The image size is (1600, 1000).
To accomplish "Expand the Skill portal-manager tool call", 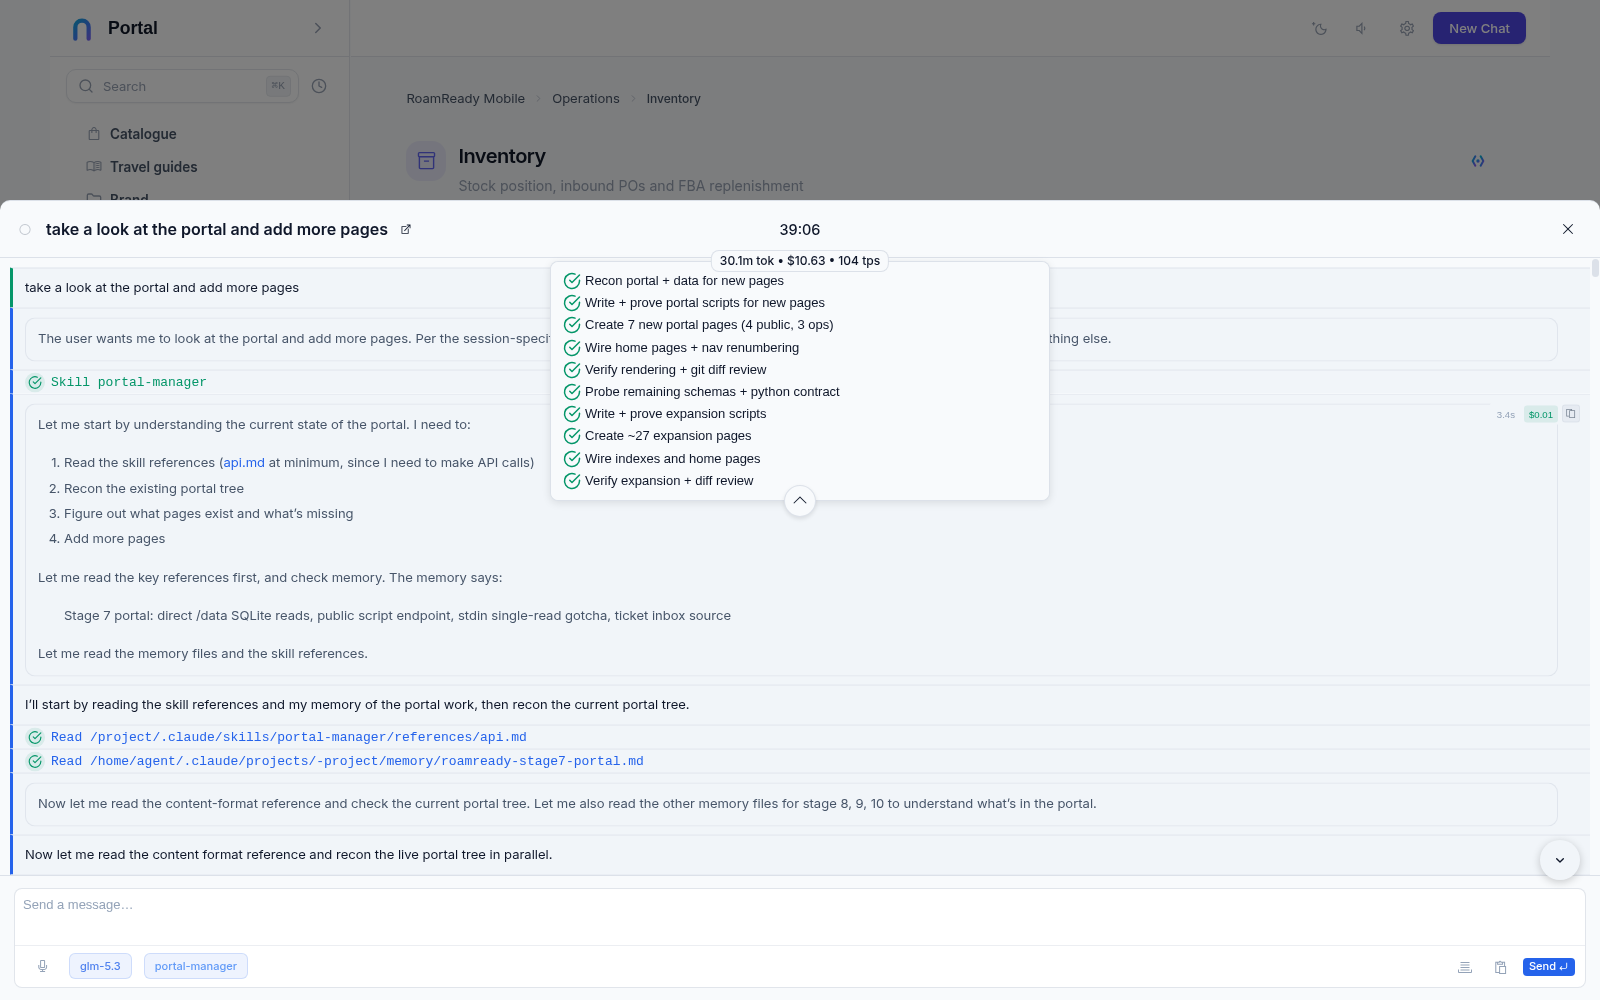I will pyautogui.click(x=128, y=382).
